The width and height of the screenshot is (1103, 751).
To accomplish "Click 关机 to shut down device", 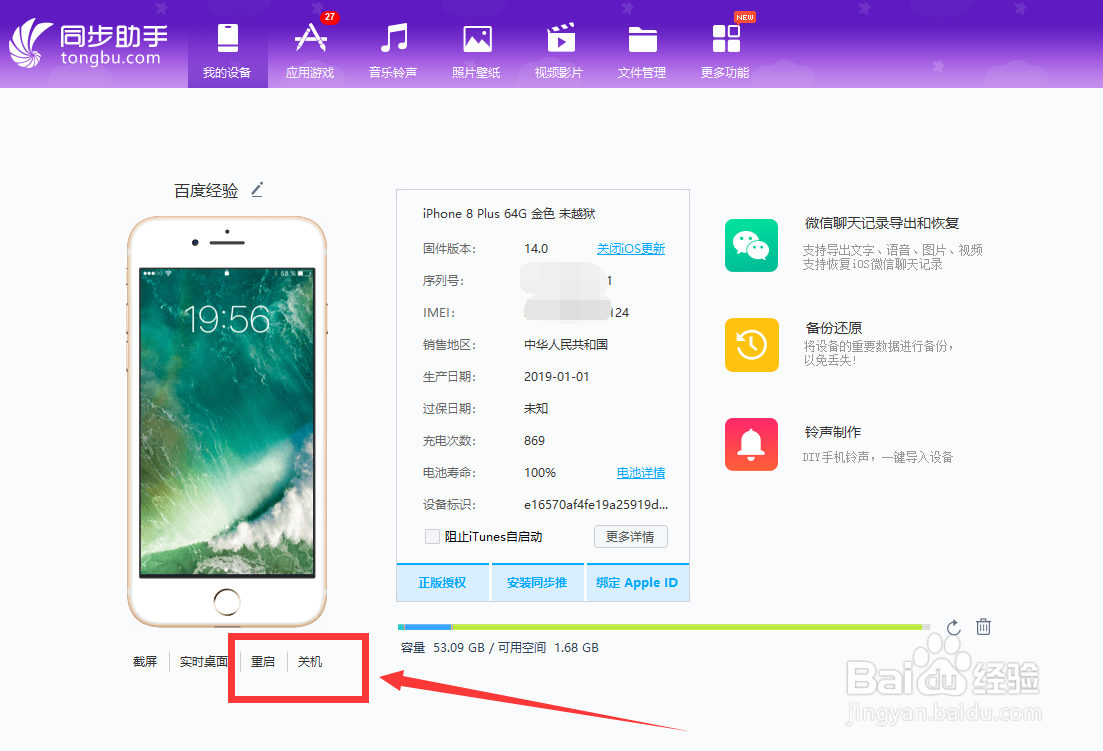I will pyautogui.click(x=310, y=662).
